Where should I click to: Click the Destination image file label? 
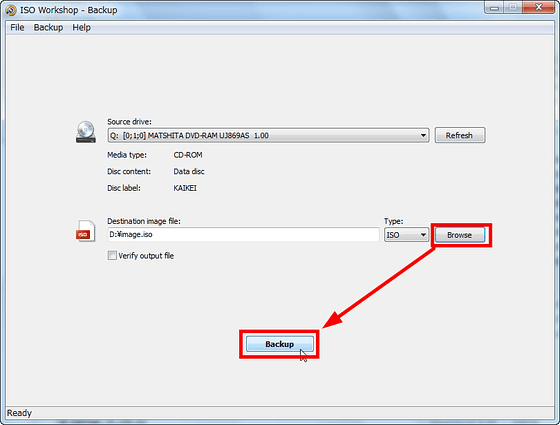(144, 221)
